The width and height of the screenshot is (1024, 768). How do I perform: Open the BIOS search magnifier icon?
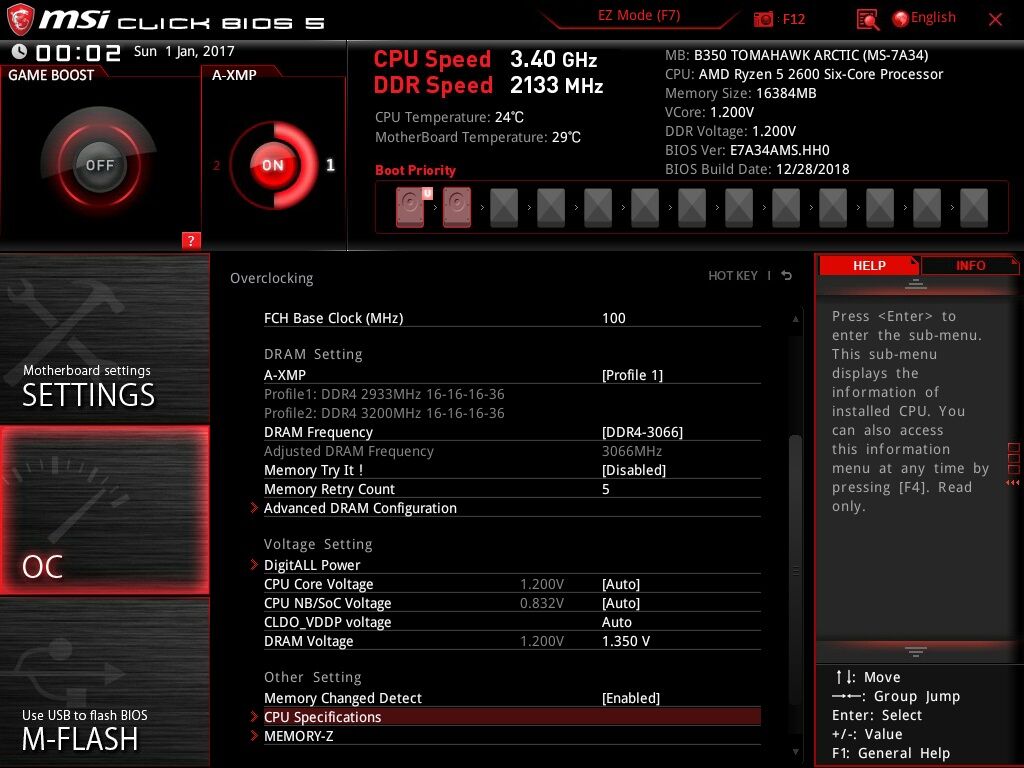[867, 20]
